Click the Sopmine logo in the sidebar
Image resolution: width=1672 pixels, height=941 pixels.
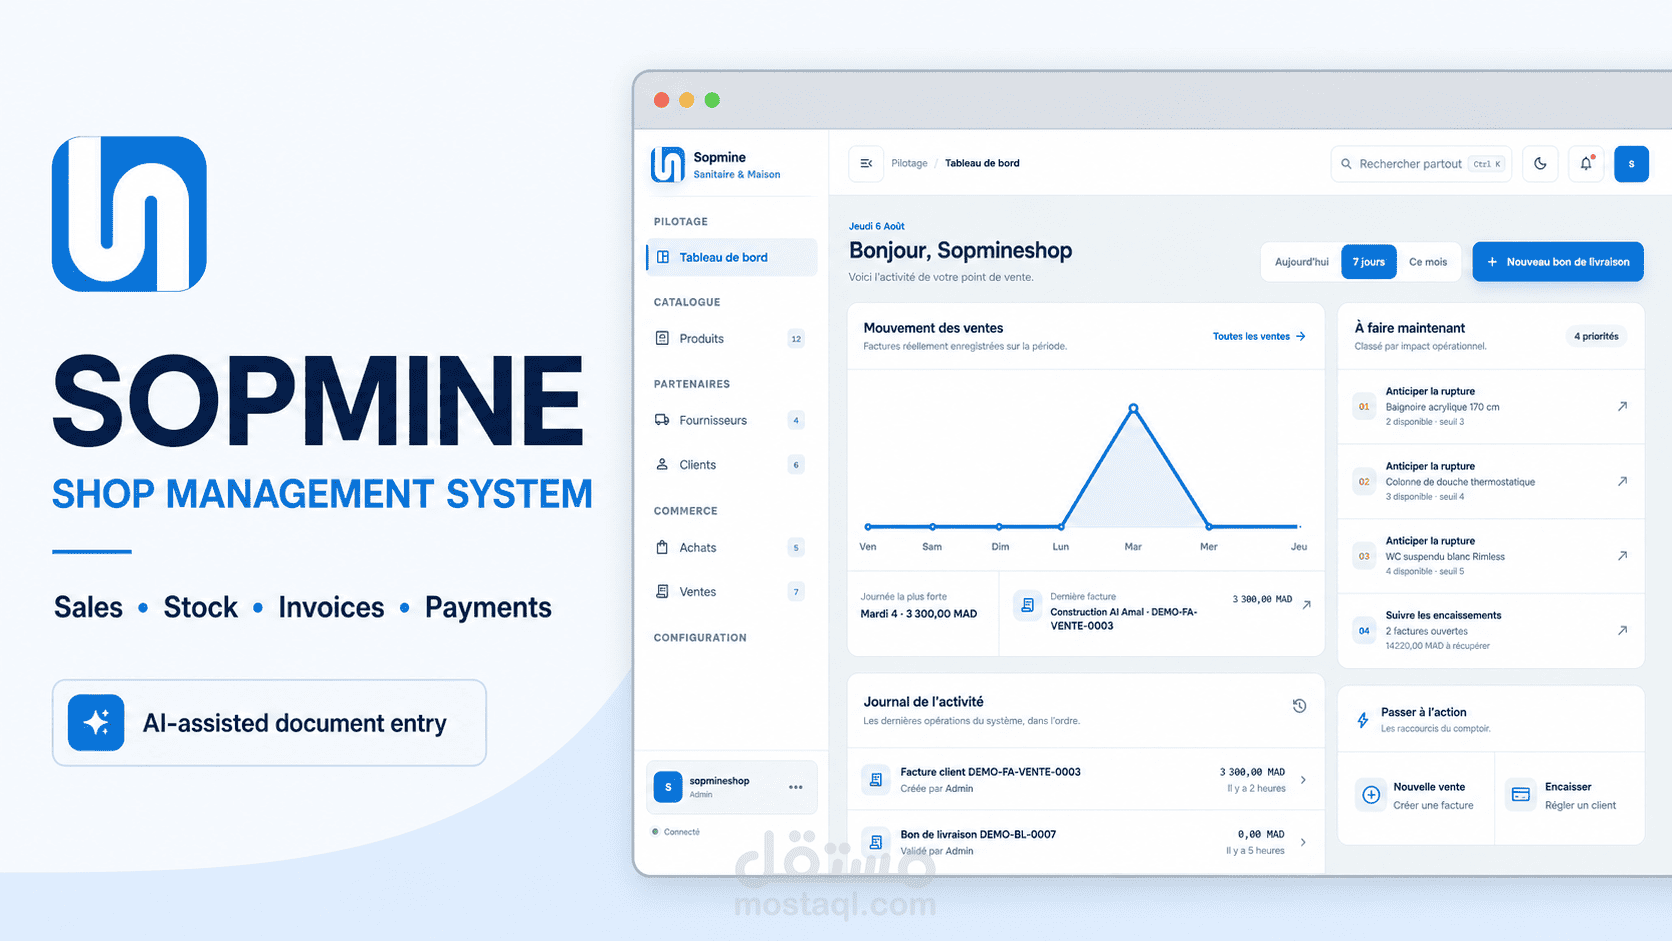coord(668,165)
